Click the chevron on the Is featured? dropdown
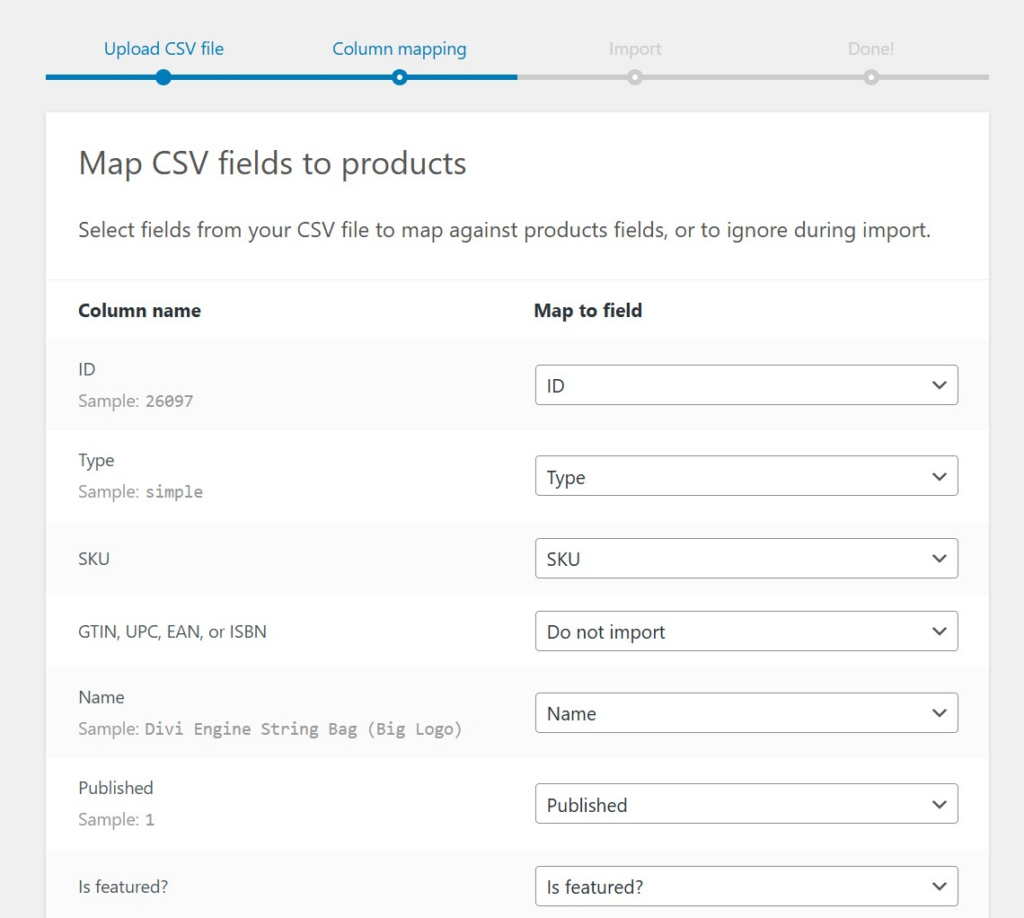Image resolution: width=1024 pixels, height=918 pixels. click(x=939, y=886)
